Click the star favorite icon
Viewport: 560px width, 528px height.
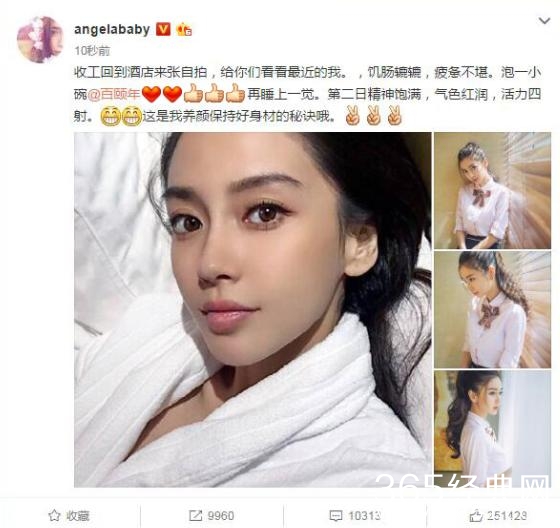(x=54, y=515)
